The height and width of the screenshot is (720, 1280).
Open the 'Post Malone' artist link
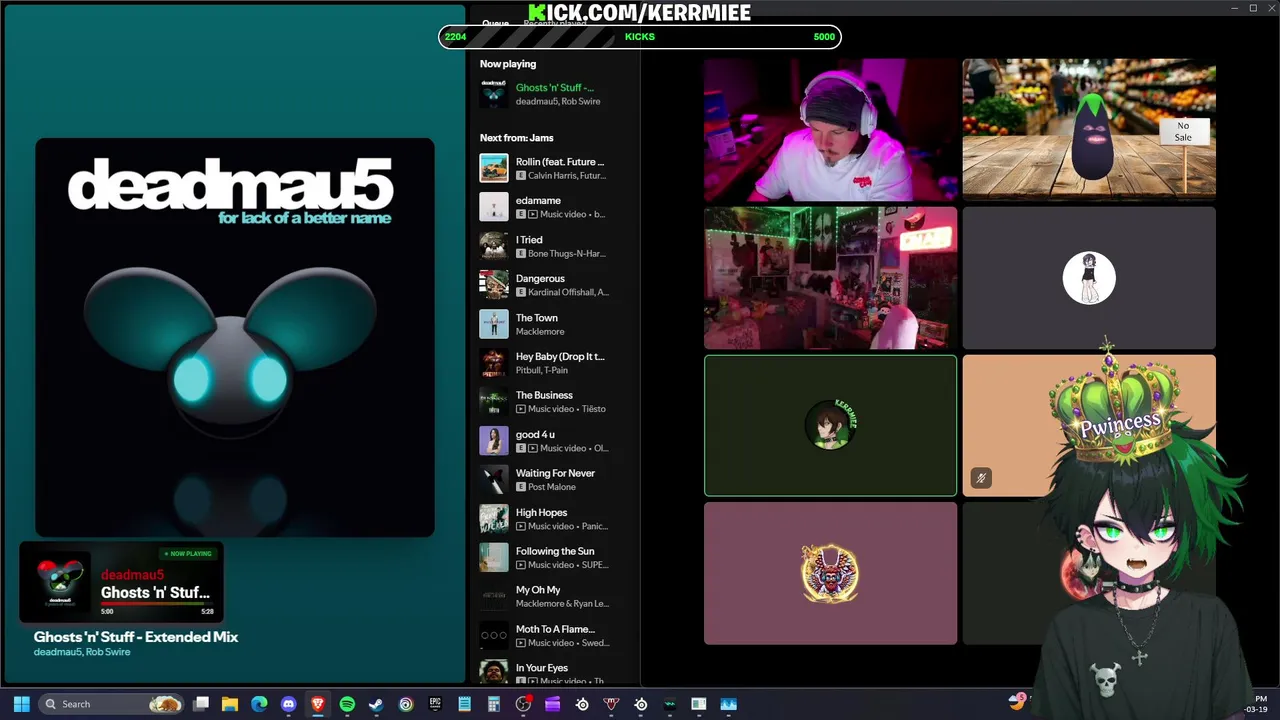click(552, 487)
